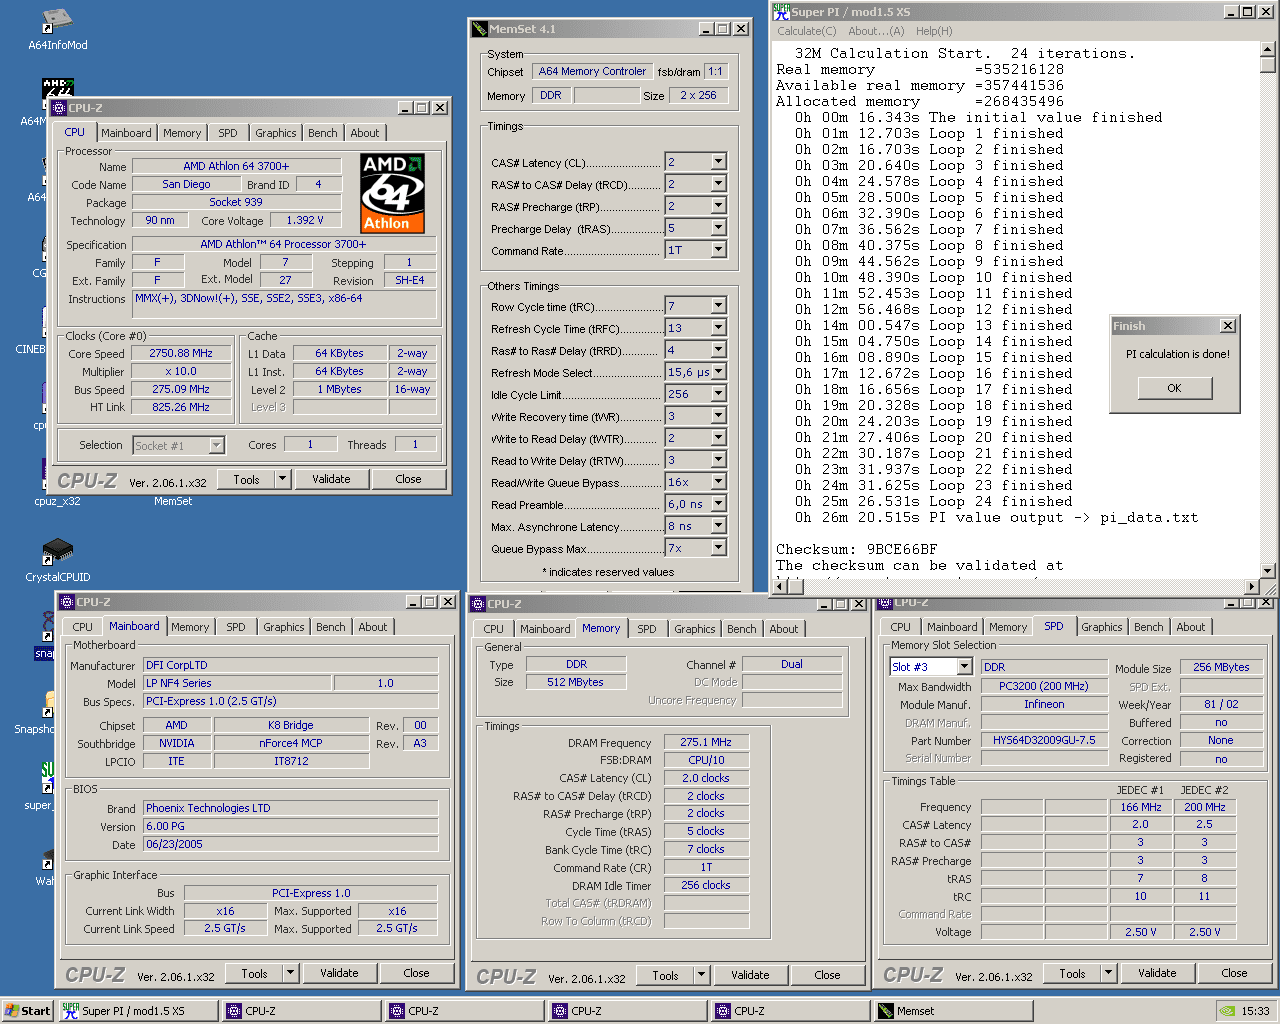This screenshot has width=1280, height=1024.
Task: Click the AMD Athlon 64 logo
Action: click(392, 193)
